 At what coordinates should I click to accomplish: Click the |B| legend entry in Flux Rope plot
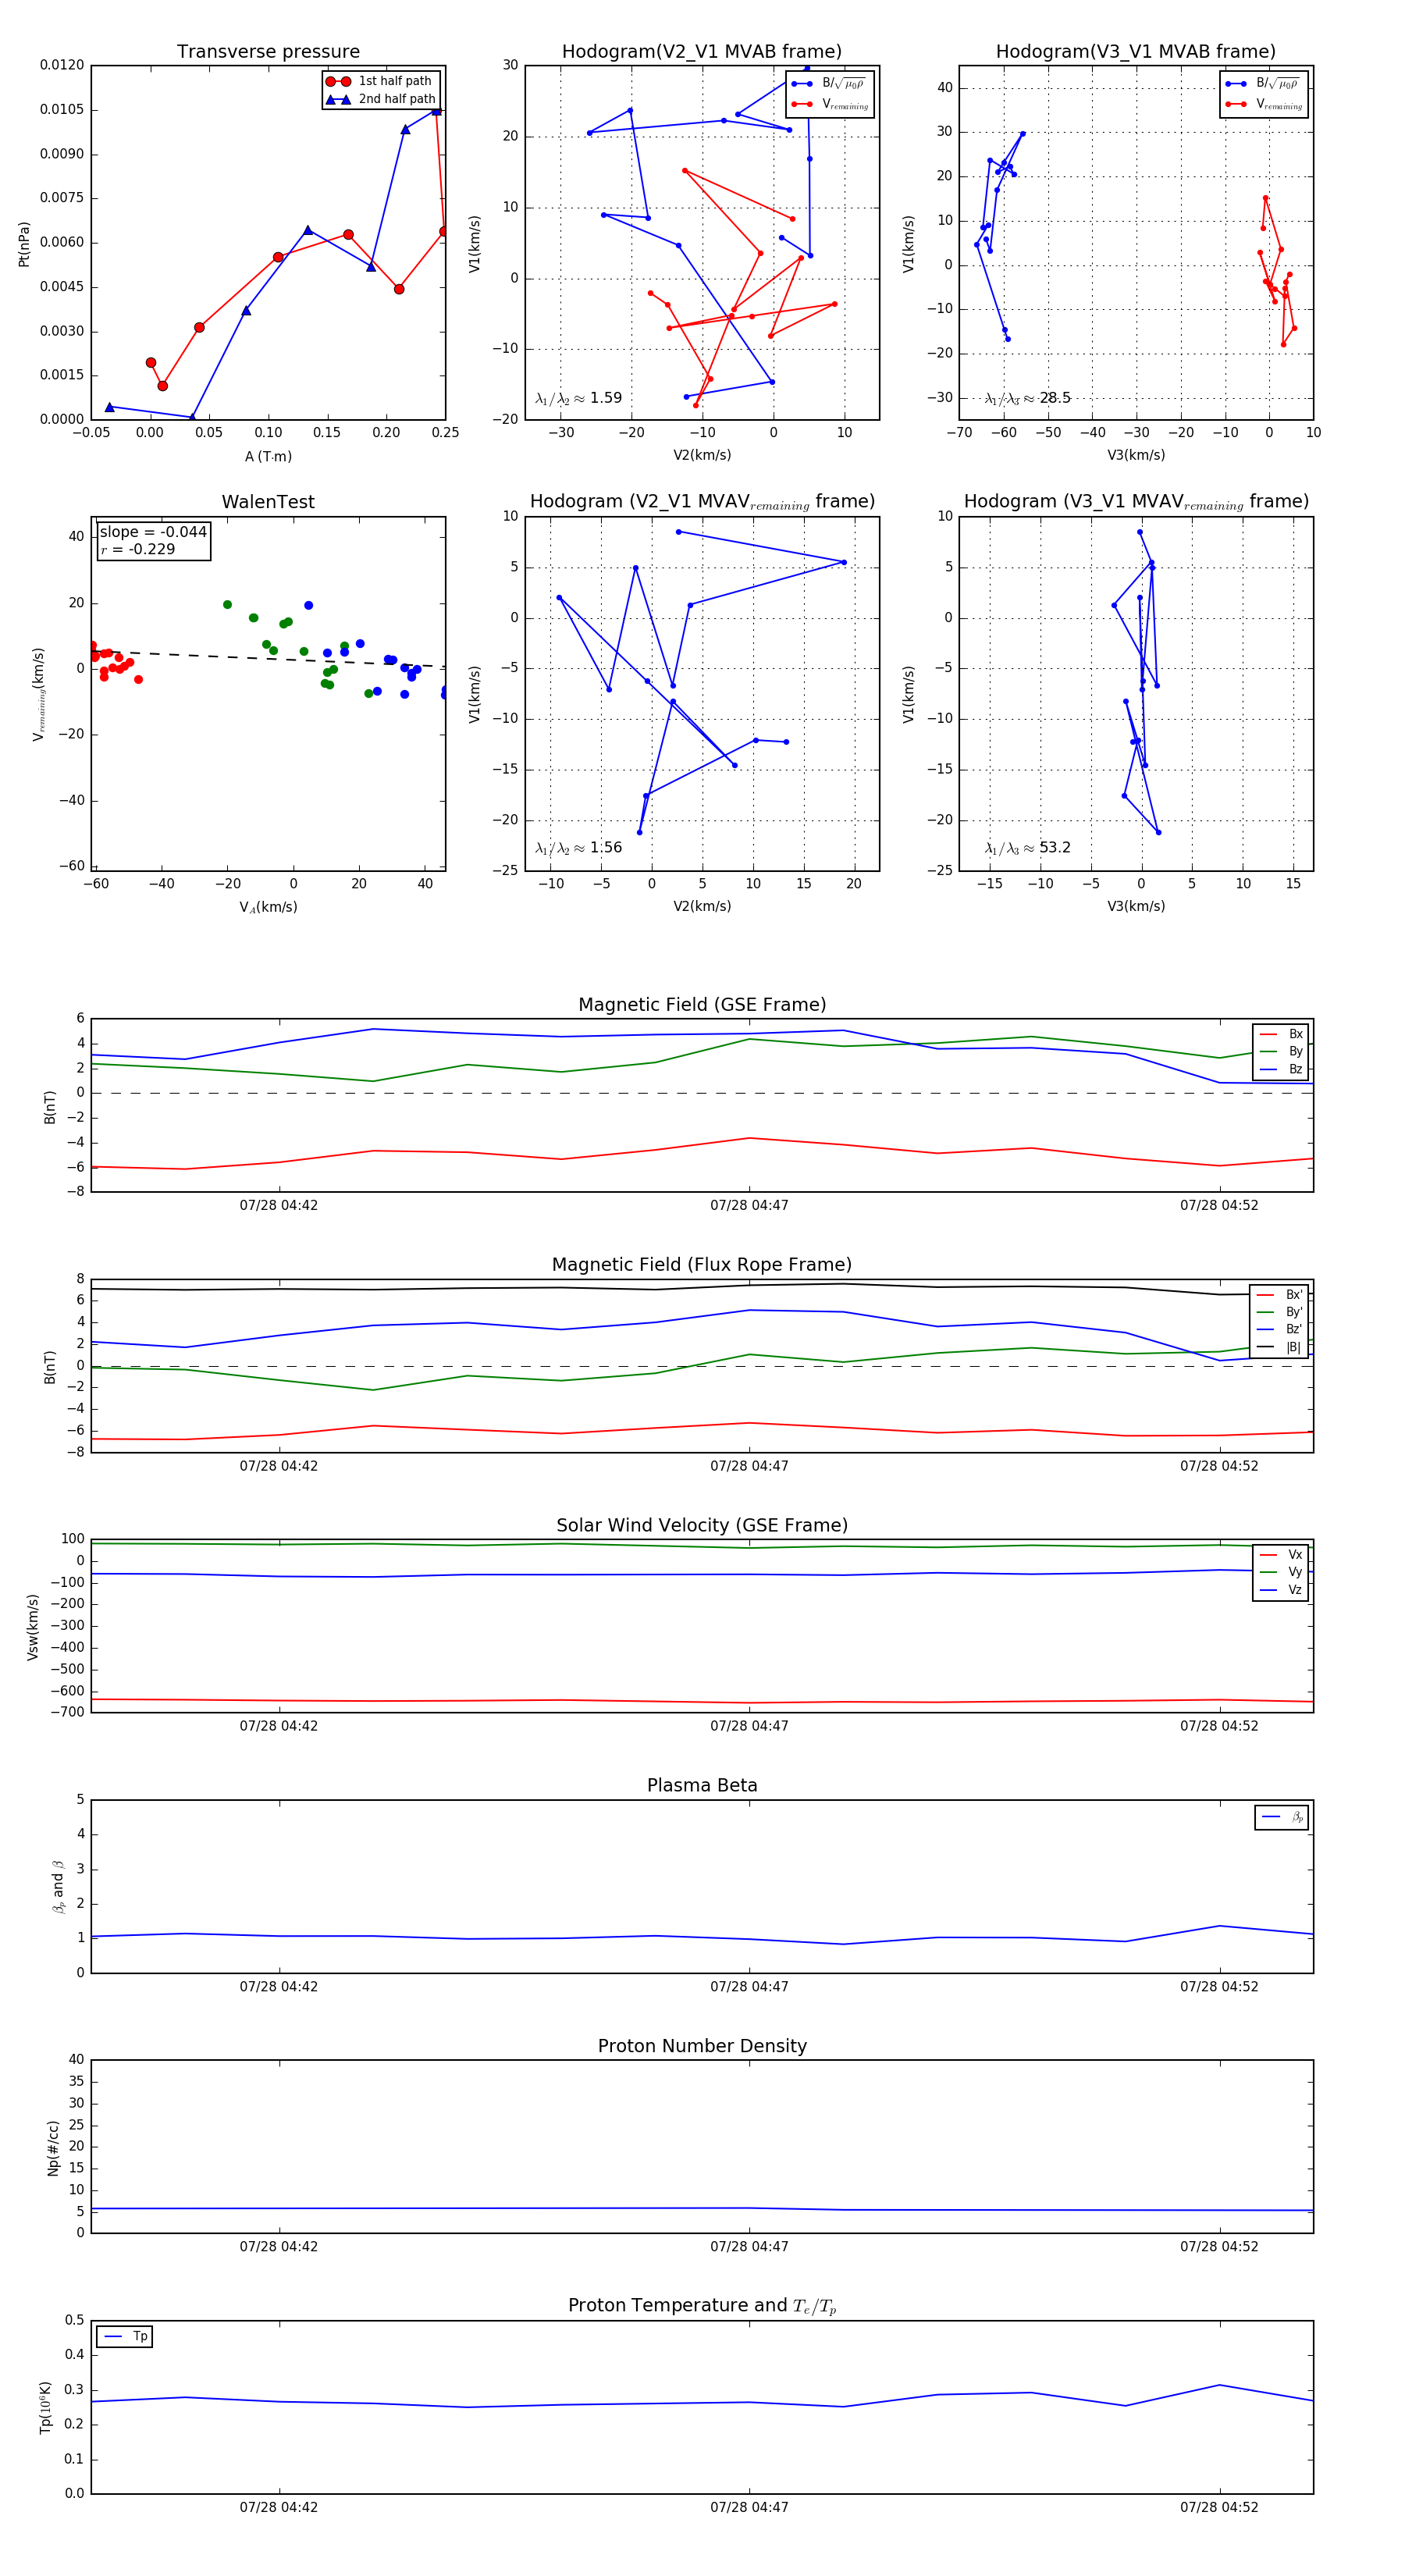1279,1347
